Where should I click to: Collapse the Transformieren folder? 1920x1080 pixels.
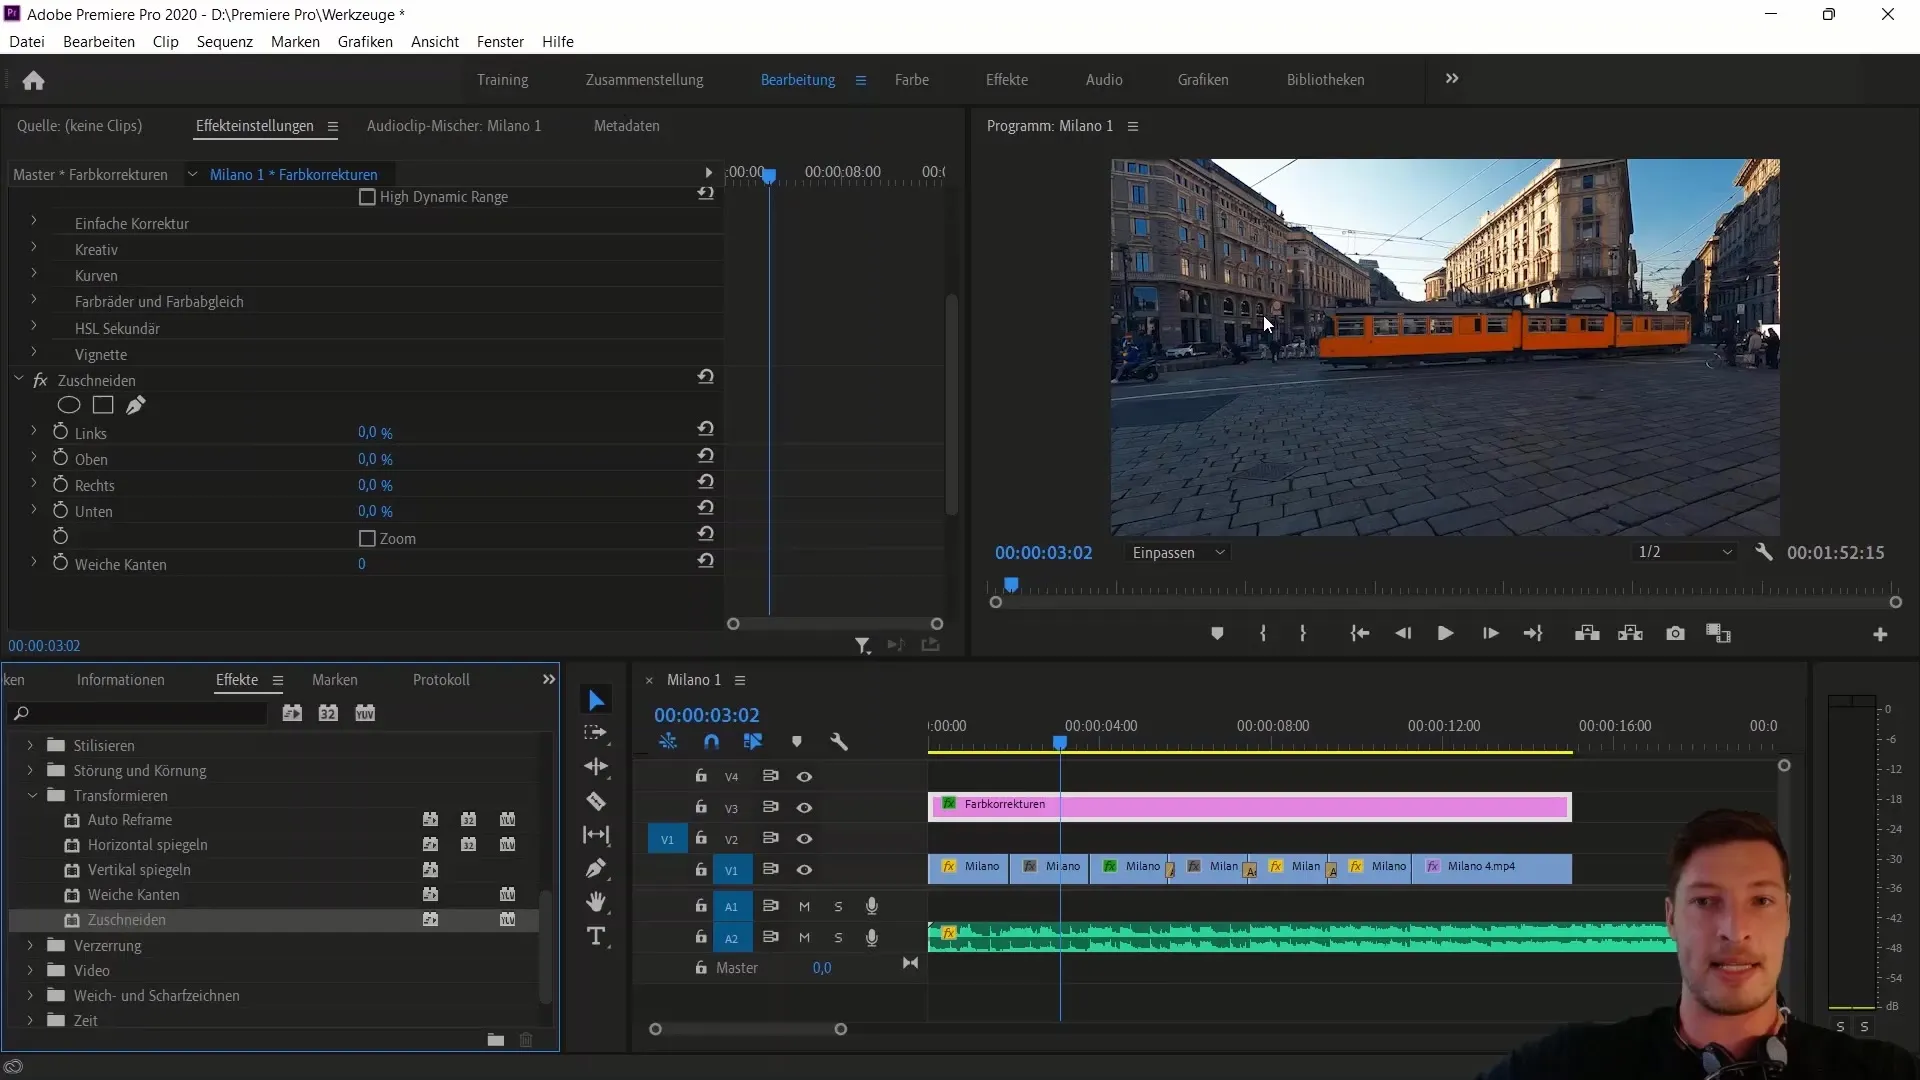coord(32,796)
